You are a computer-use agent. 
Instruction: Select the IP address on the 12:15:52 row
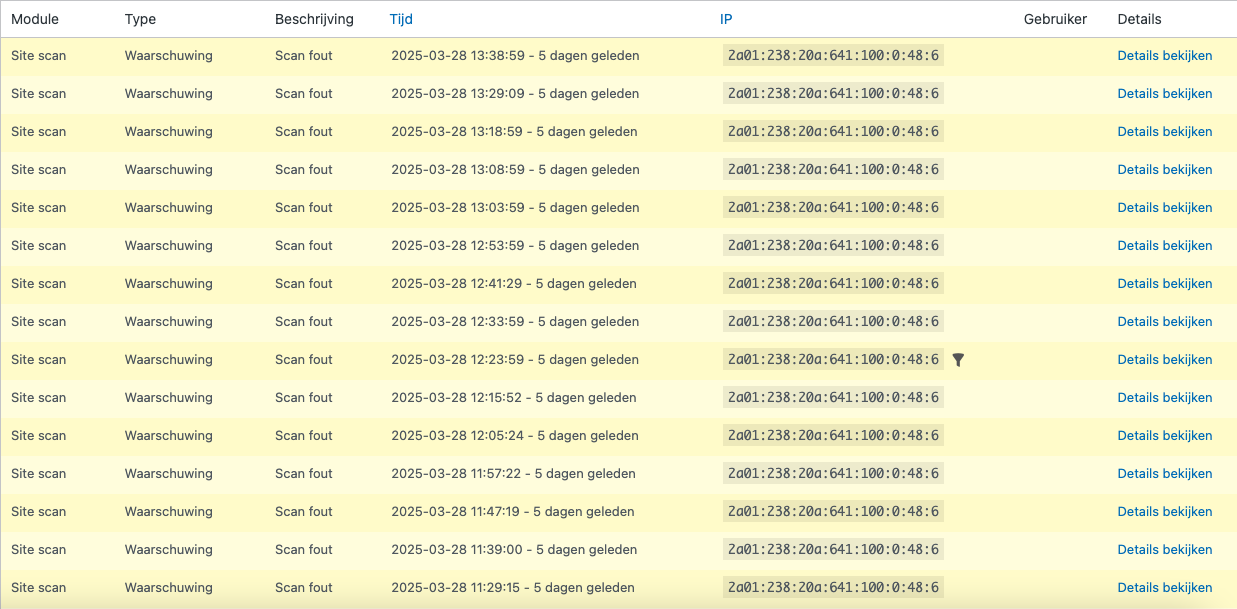point(833,398)
